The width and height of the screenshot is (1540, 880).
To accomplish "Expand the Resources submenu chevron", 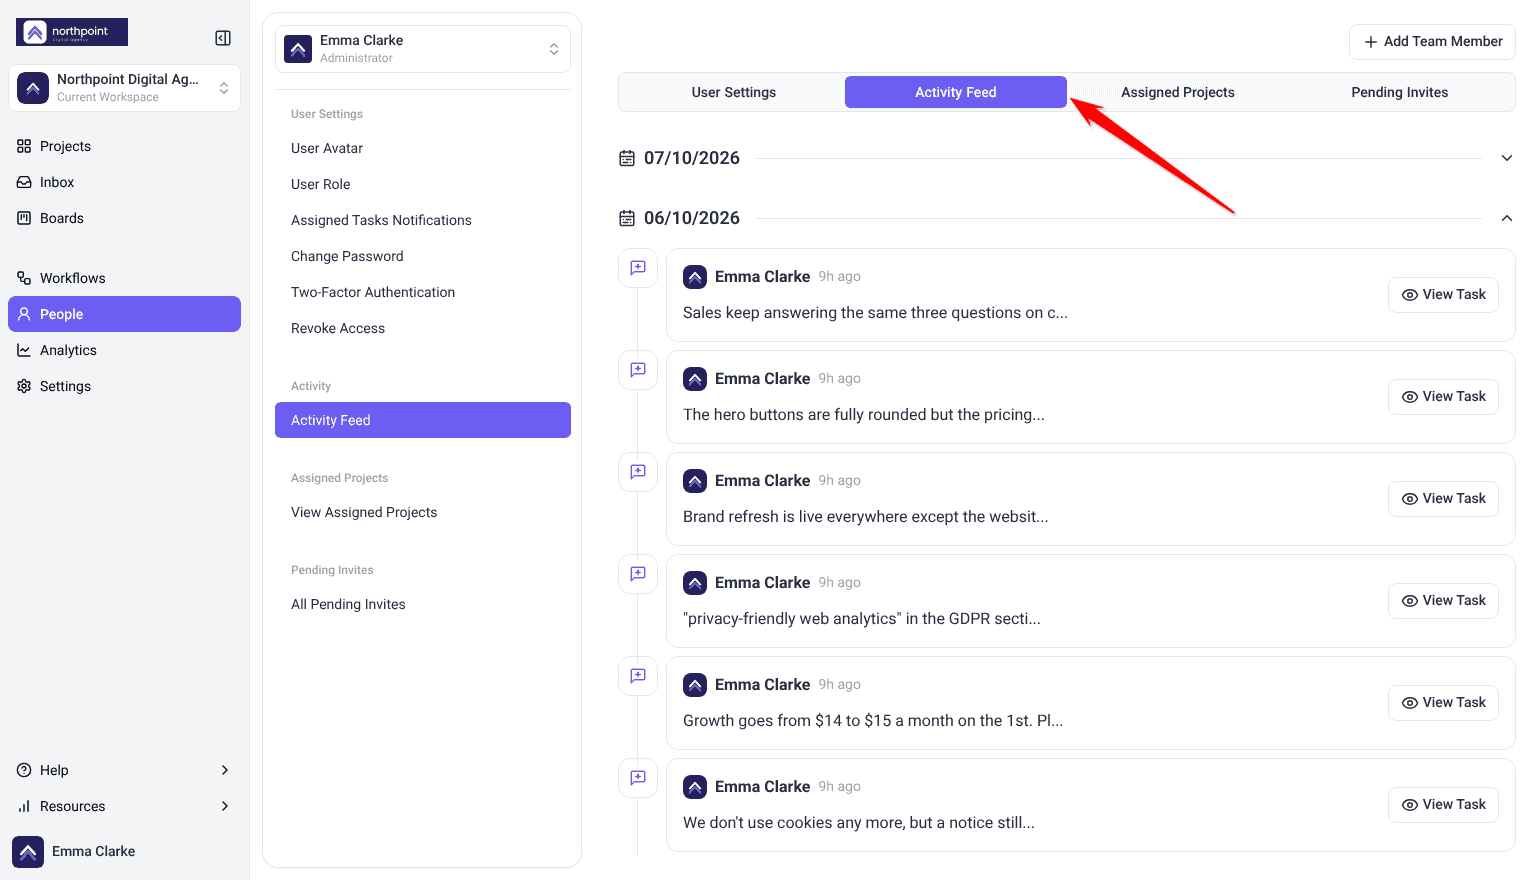I will point(225,806).
